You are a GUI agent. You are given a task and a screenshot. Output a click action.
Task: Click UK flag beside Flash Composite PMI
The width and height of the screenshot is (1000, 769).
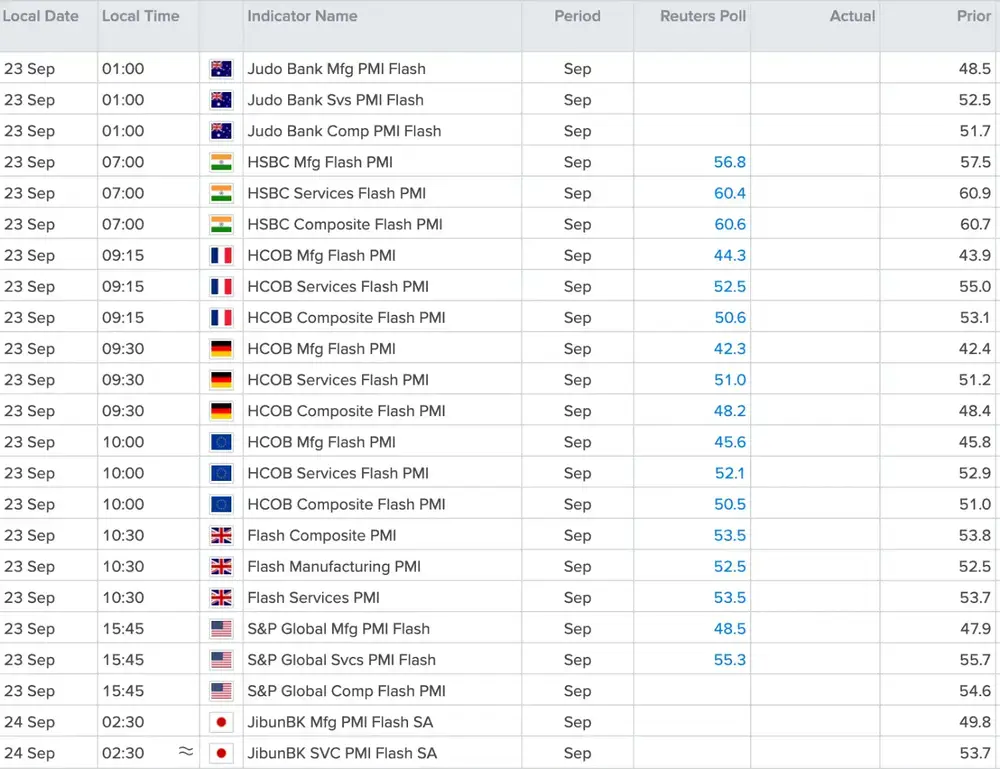221,536
